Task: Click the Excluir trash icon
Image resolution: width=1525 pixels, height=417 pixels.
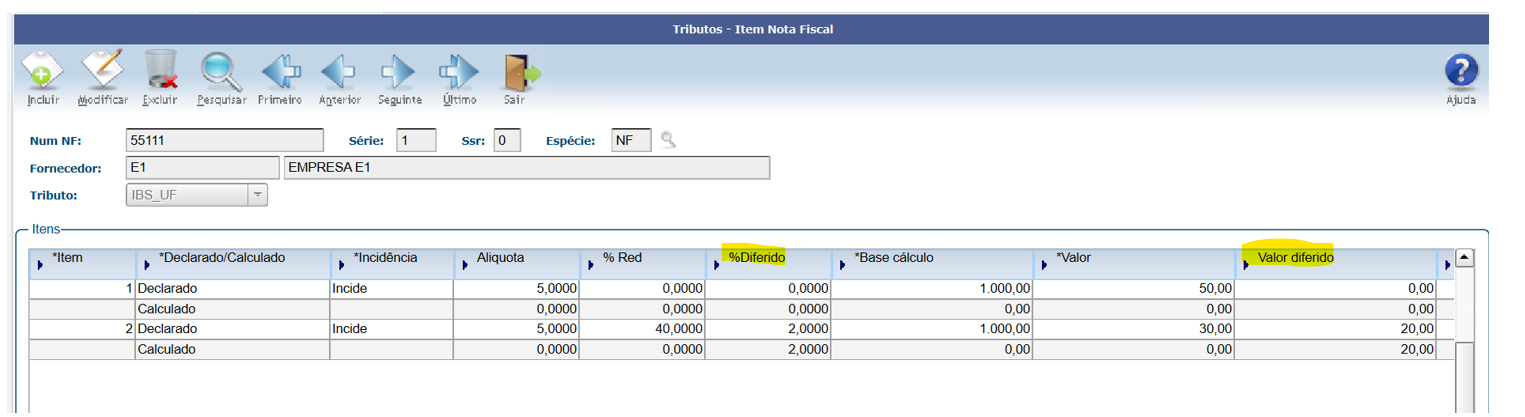Action: (x=160, y=72)
